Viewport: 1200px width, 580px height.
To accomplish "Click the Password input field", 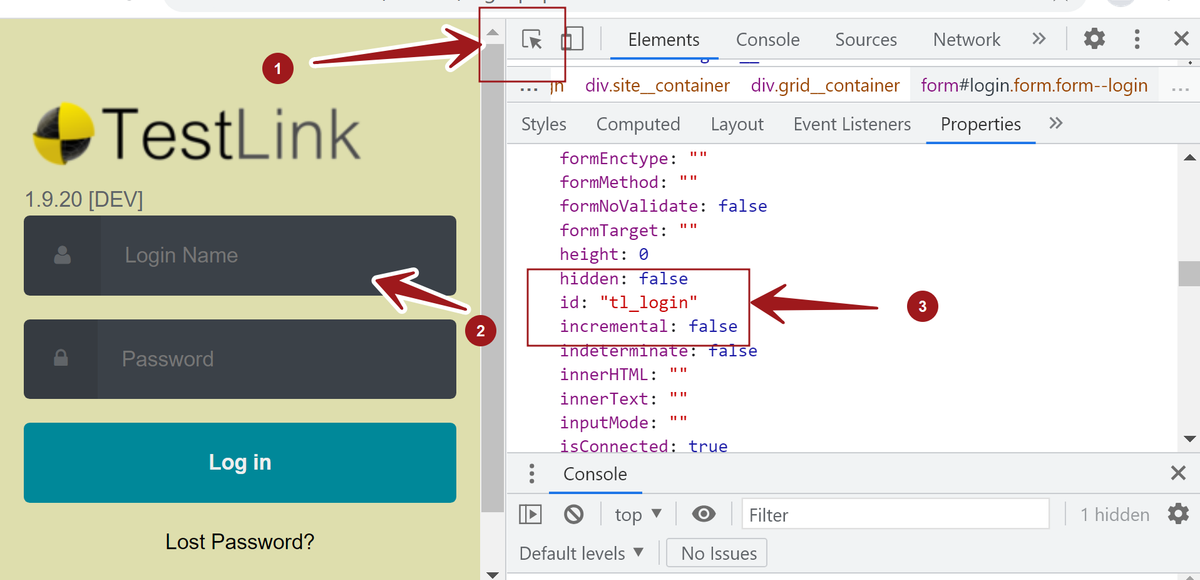I will point(240,359).
